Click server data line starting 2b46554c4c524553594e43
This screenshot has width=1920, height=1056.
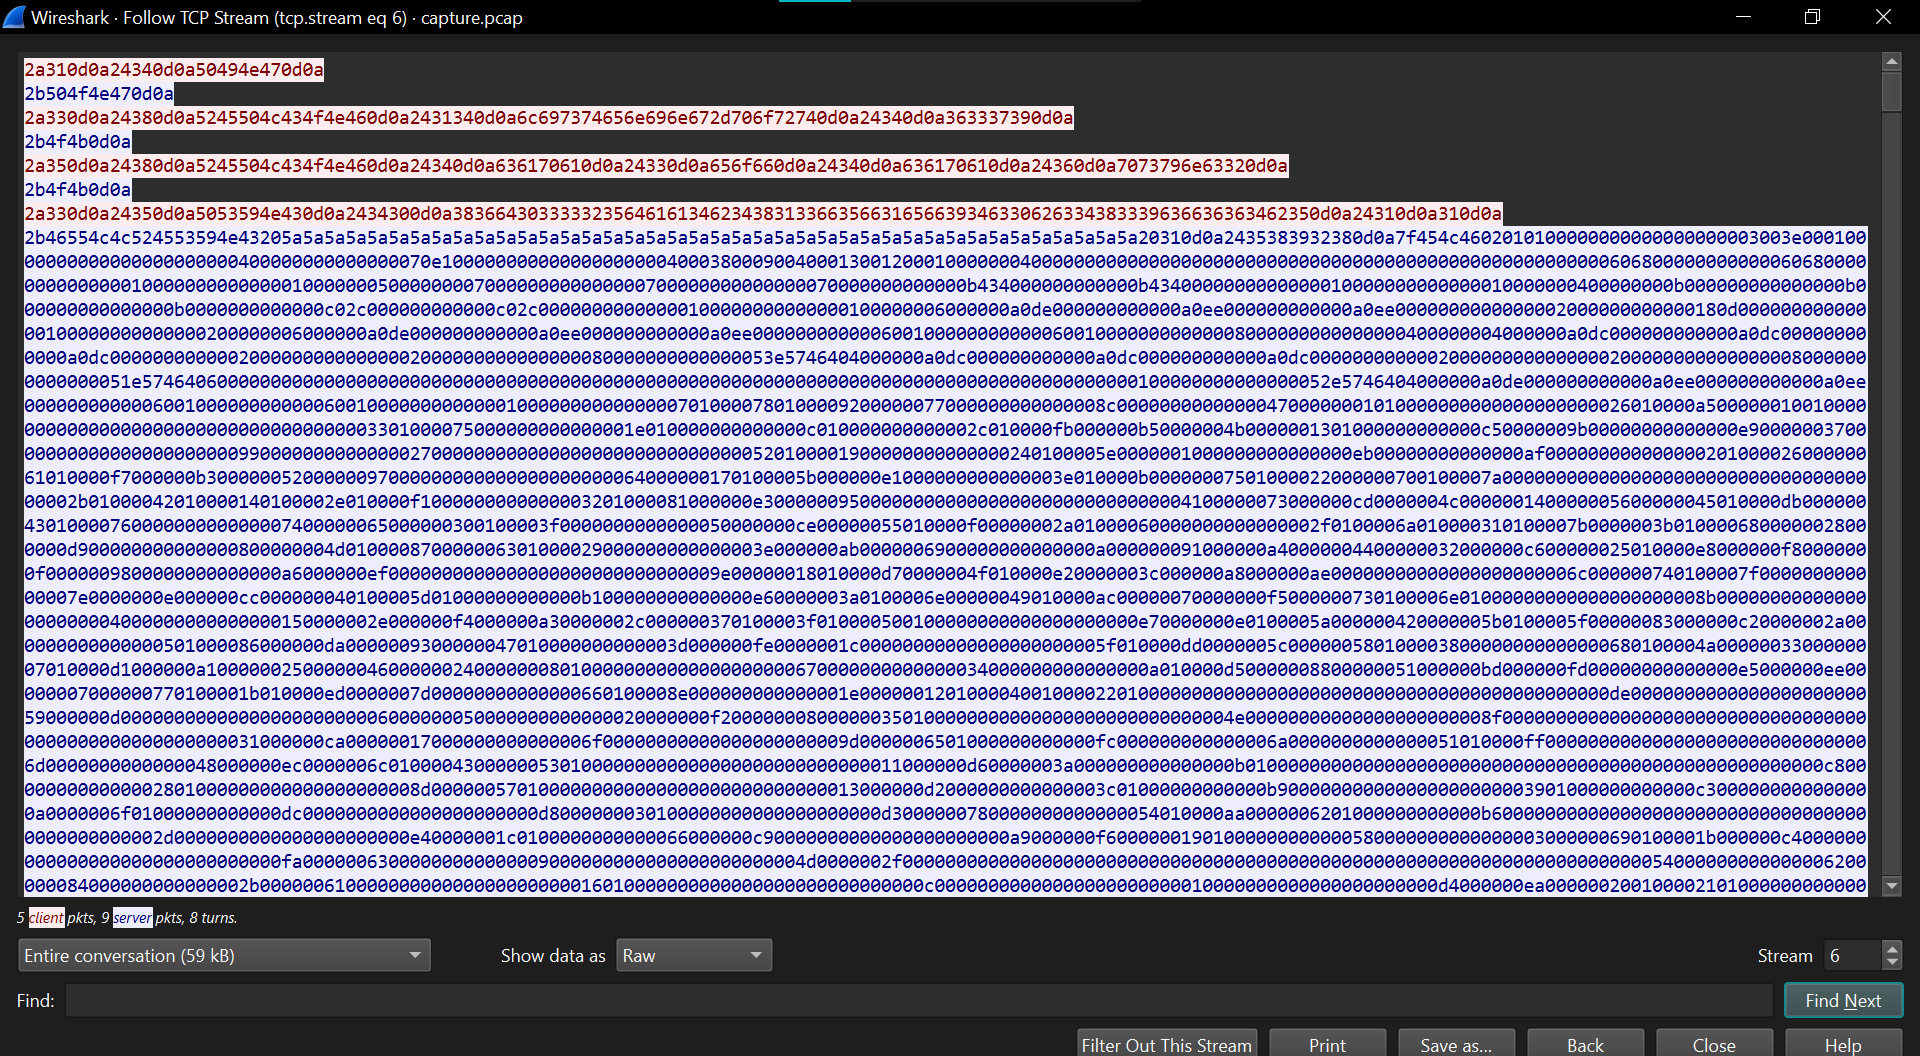click(945, 237)
